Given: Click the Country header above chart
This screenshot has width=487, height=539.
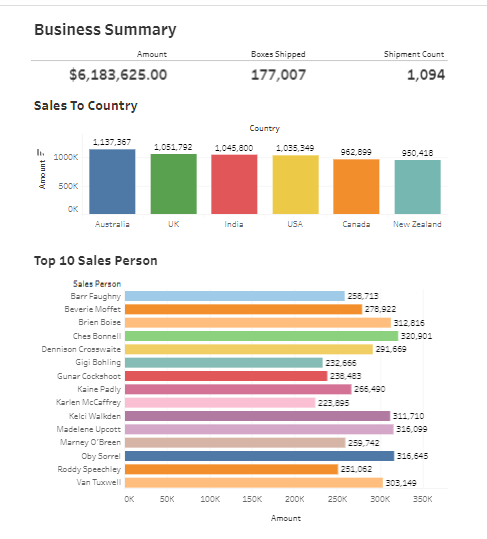Looking at the screenshot, I should (264, 128).
